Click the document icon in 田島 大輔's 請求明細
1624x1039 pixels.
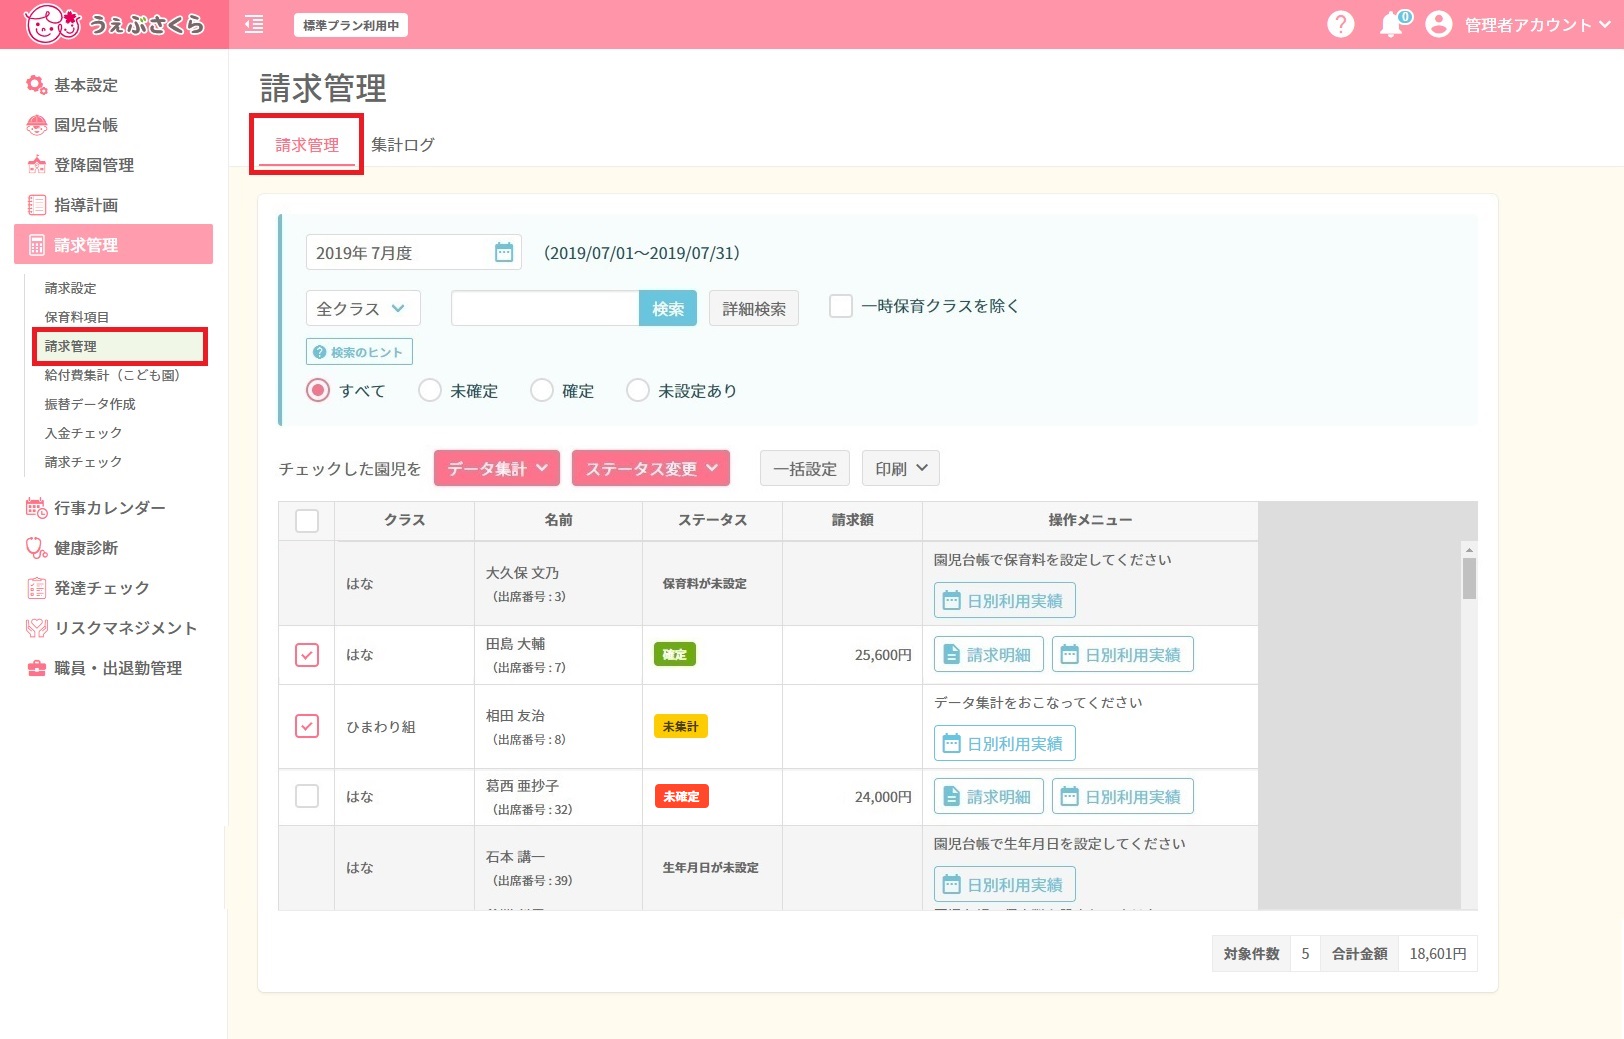coord(952,655)
